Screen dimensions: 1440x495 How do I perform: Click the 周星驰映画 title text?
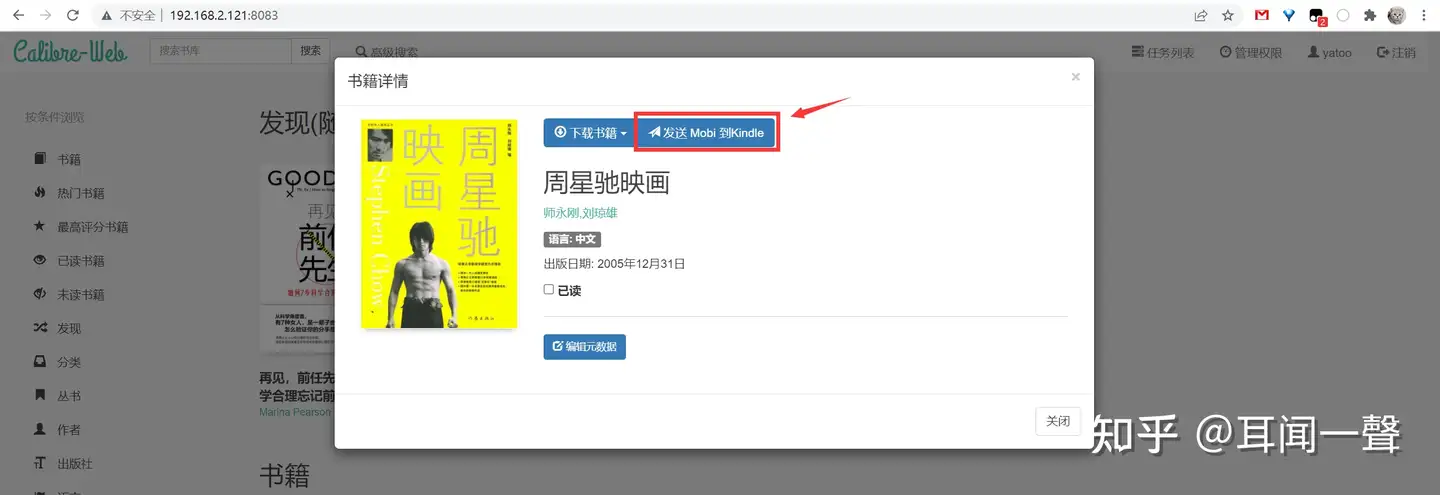coord(607,182)
